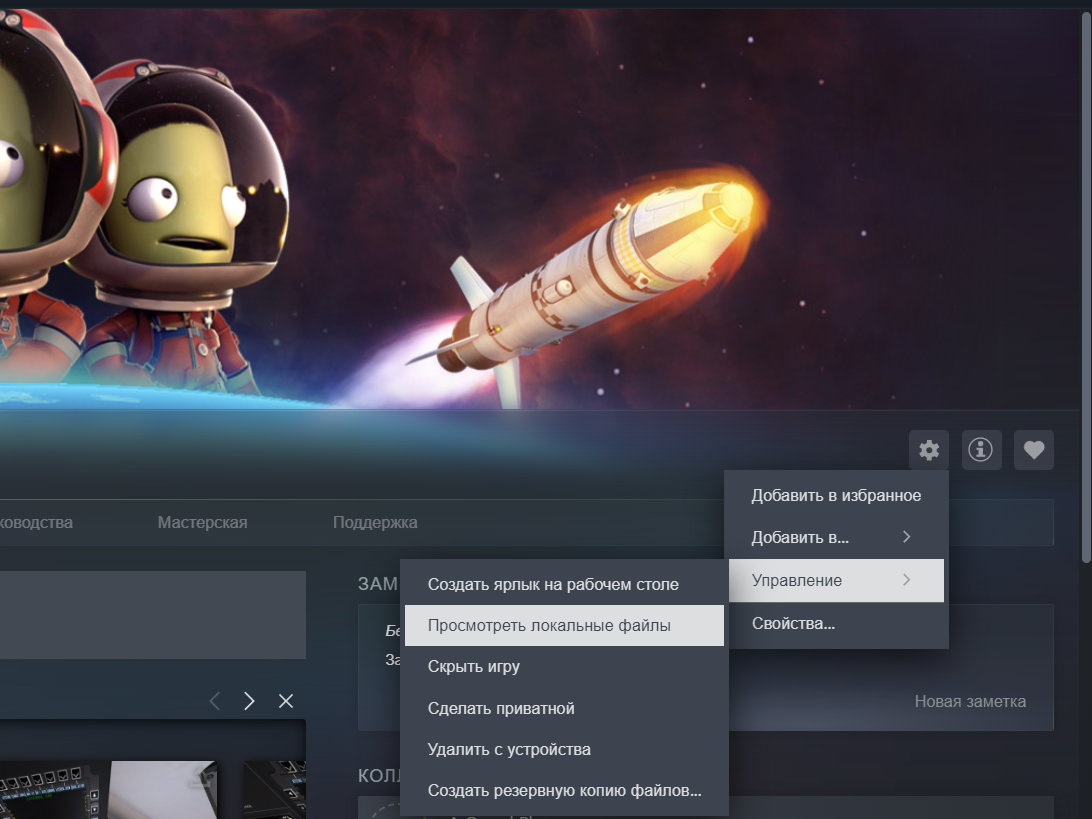This screenshot has height=819, width=1092.
Task: Click the game info circle icon
Action: tap(981, 450)
